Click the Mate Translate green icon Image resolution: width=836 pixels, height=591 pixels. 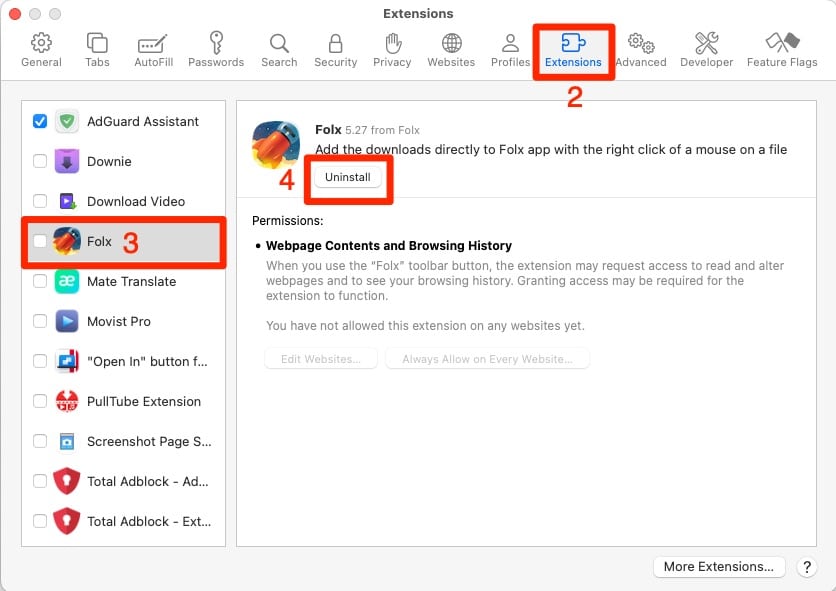pos(67,281)
